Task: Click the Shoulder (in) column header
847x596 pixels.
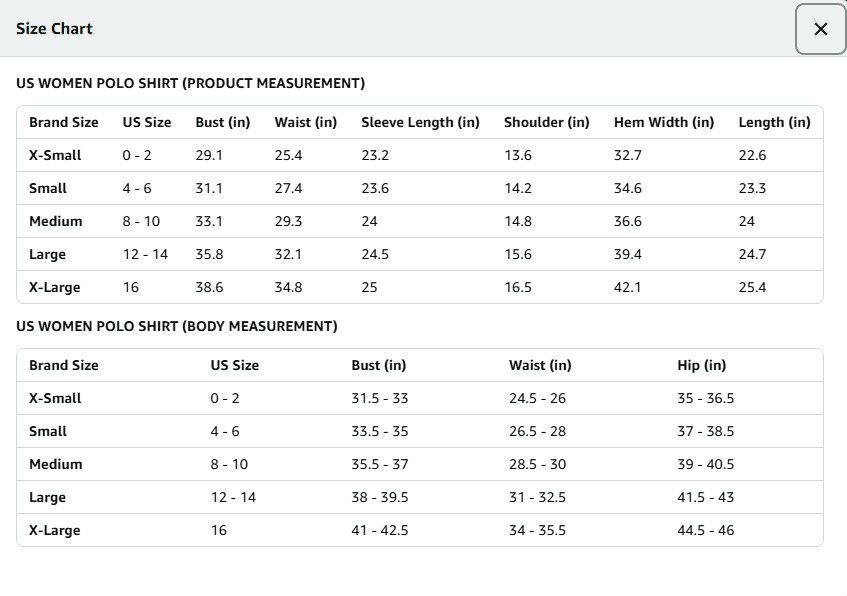Action: pyautogui.click(x=546, y=122)
